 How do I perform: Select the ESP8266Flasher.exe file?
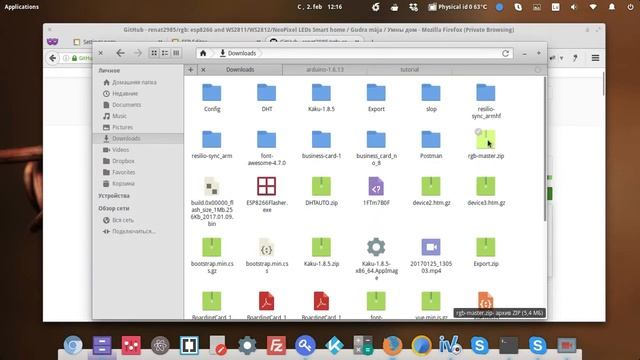coord(267,187)
